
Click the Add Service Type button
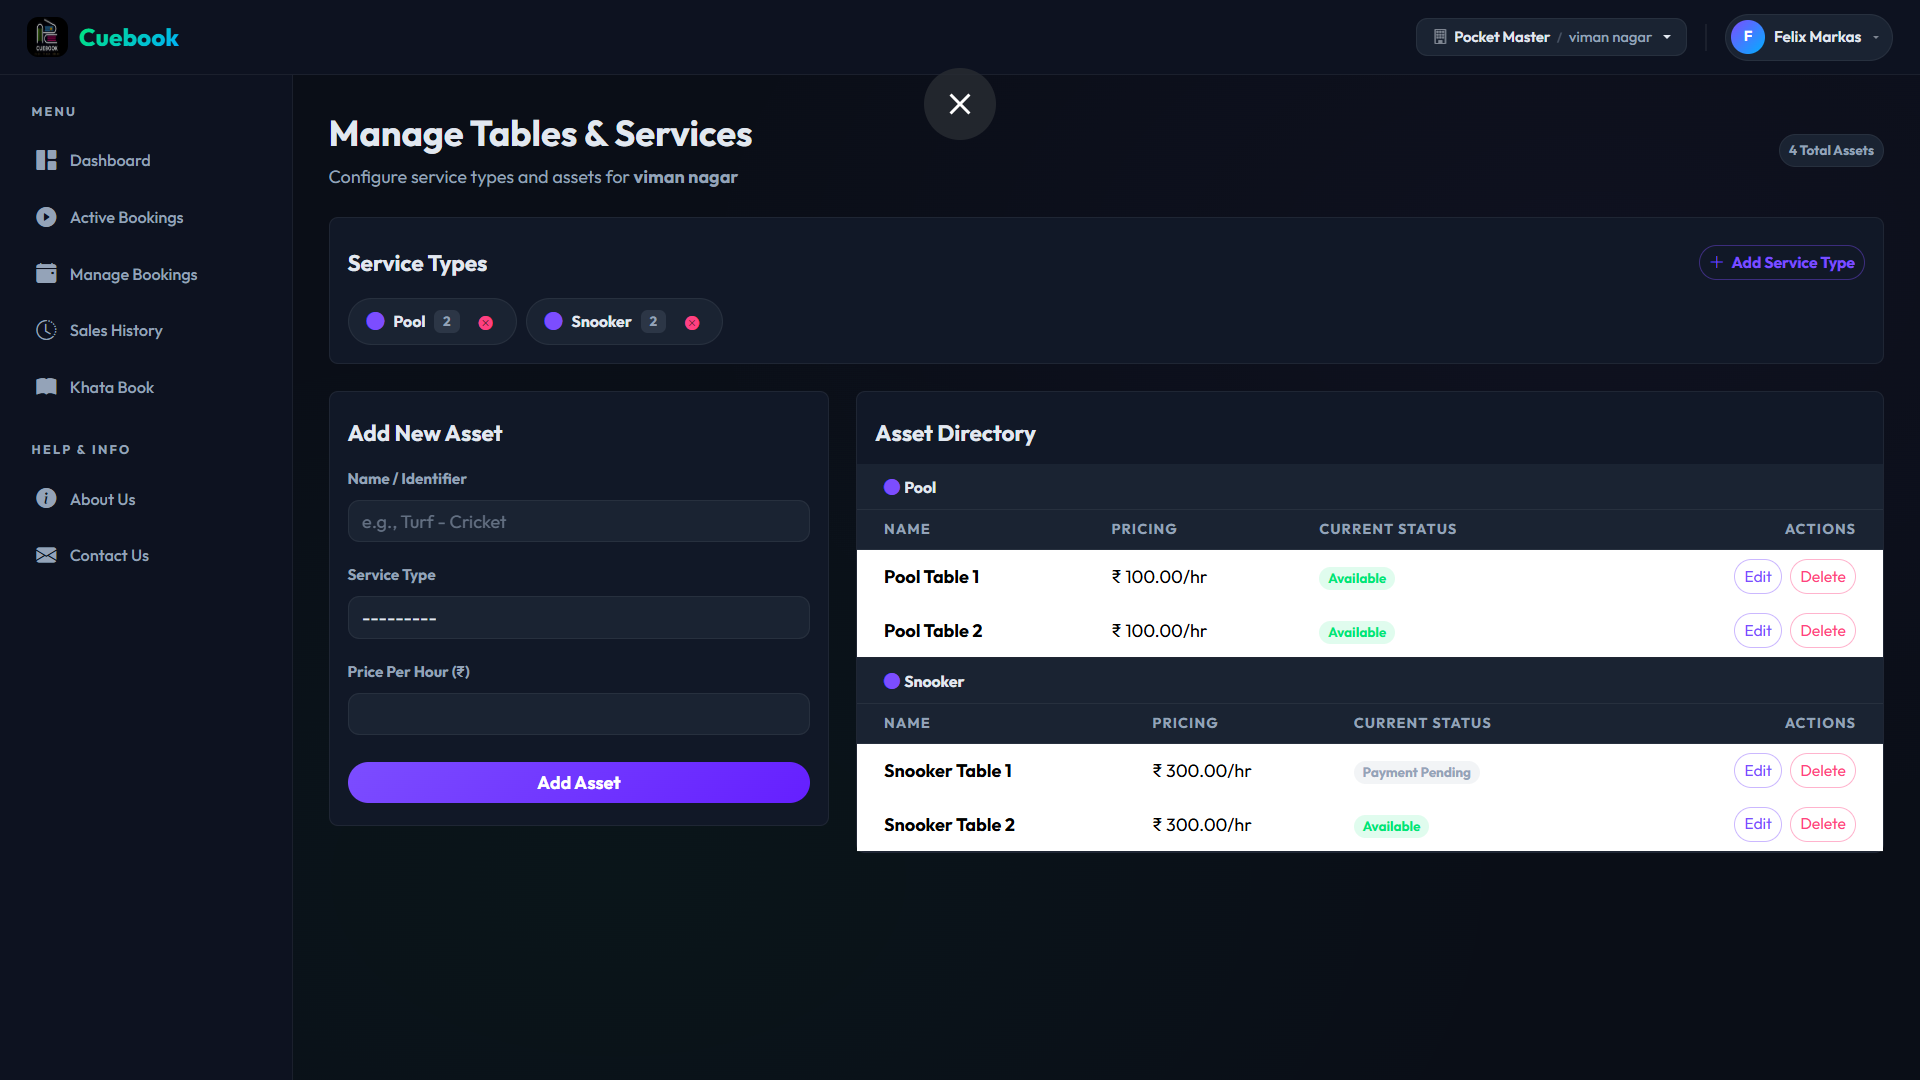click(x=1781, y=262)
